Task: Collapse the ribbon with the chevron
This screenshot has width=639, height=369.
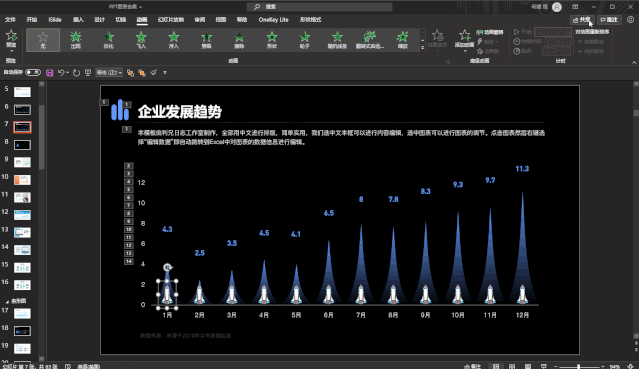Action: (x=634, y=62)
